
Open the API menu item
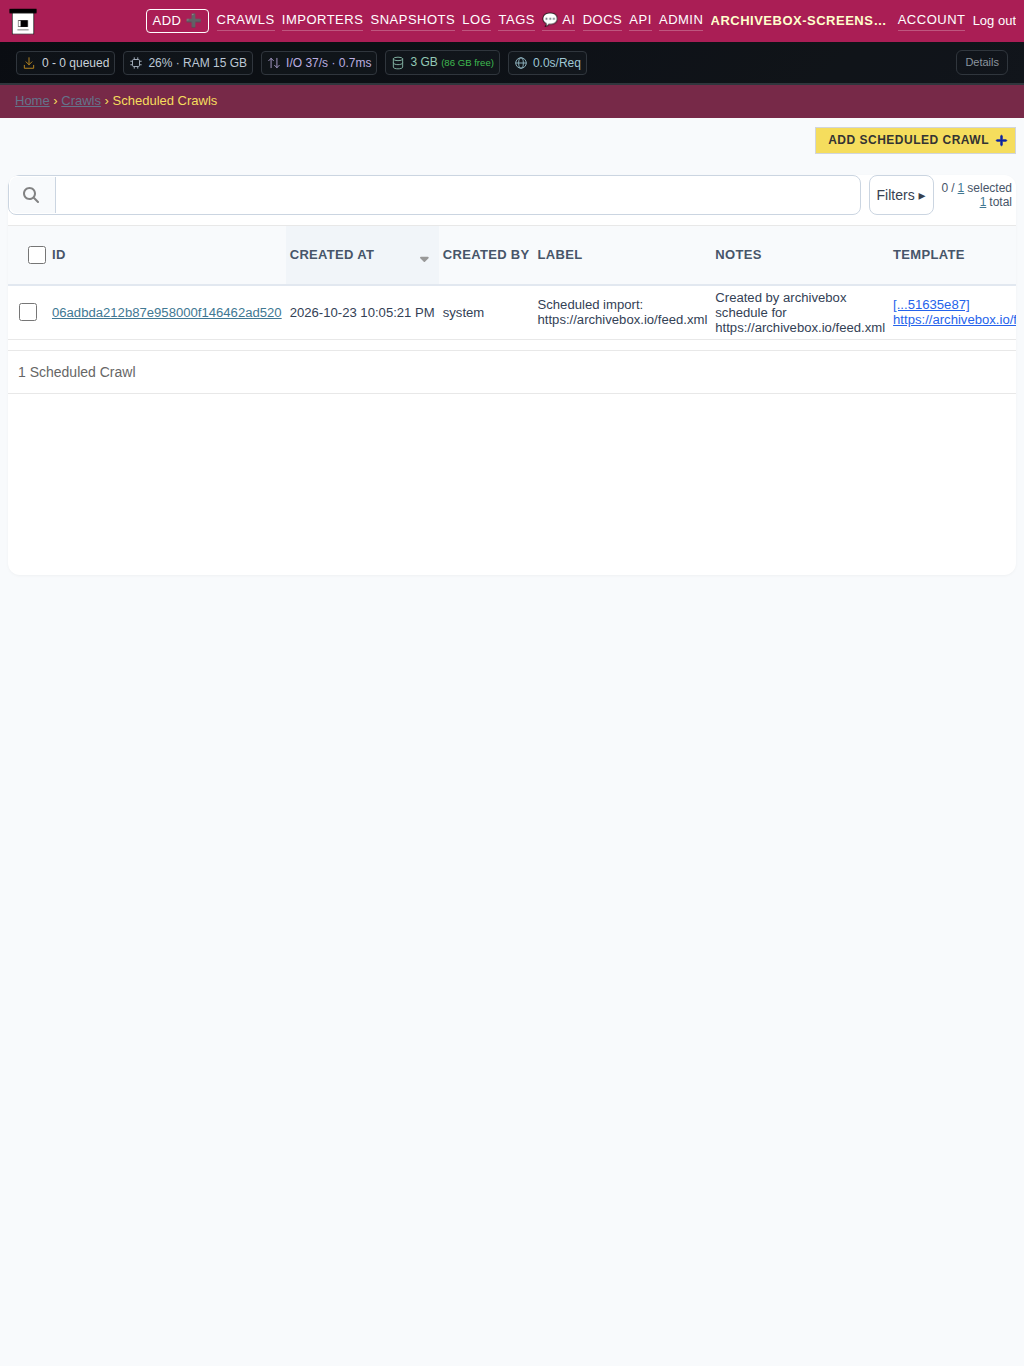[x=640, y=20]
